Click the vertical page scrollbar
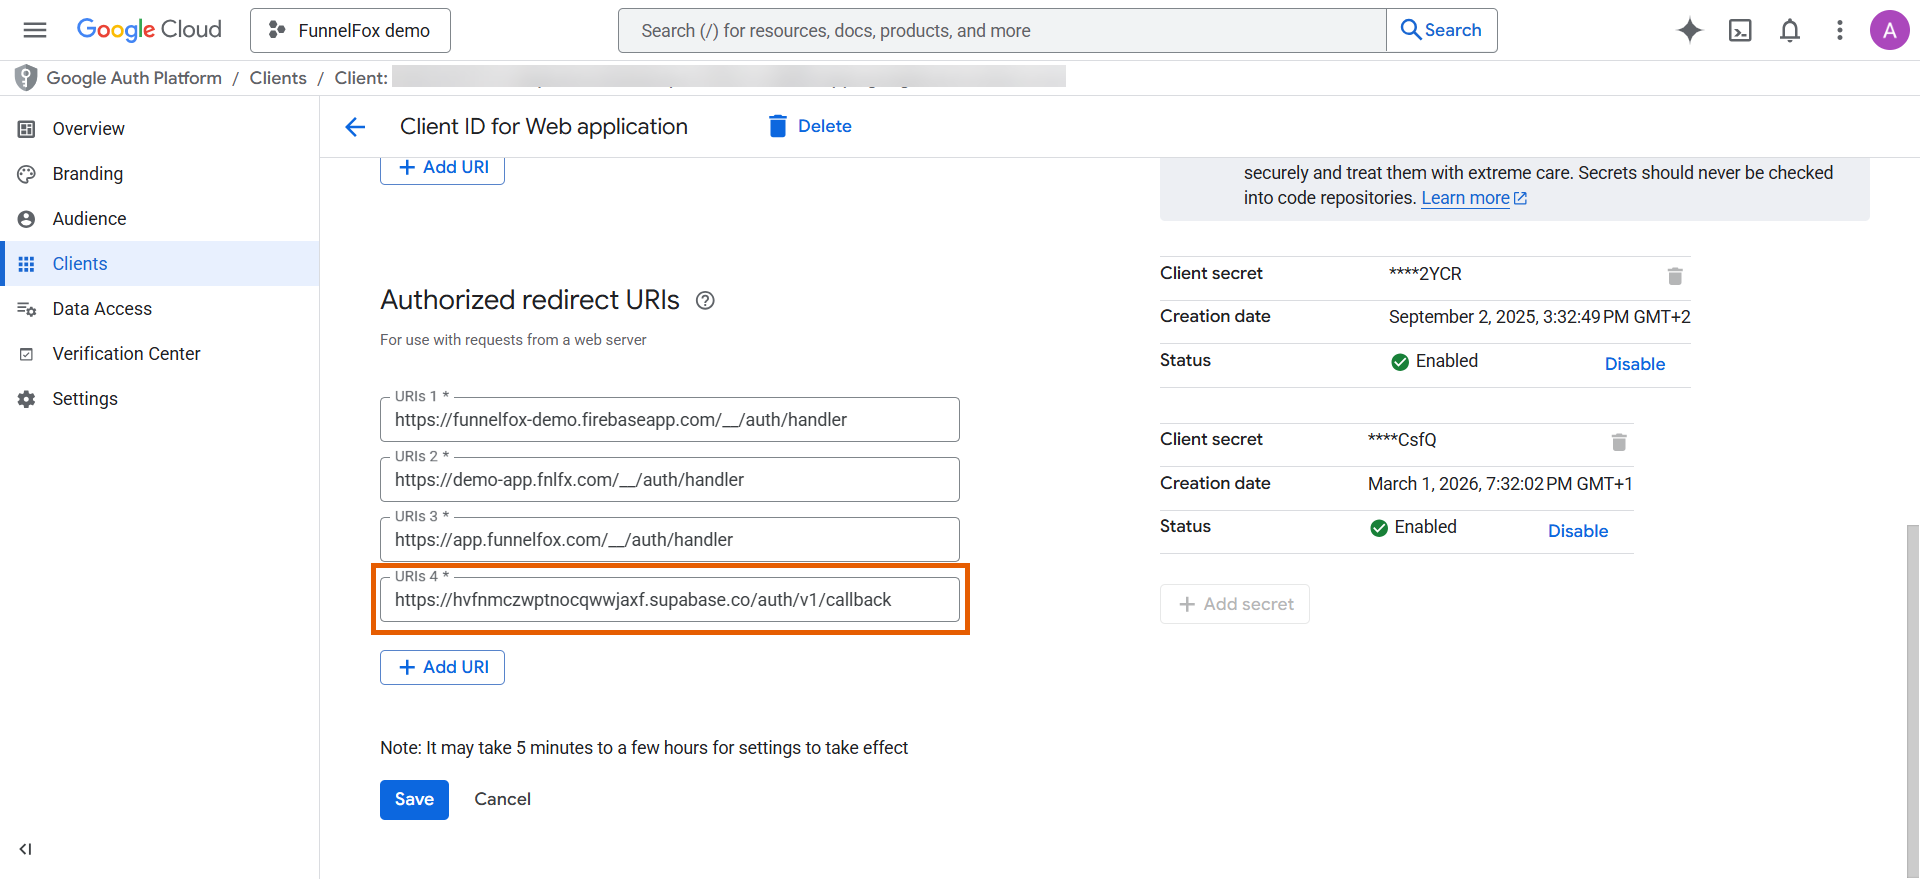This screenshot has height=879, width=1920. point(1912,700)
